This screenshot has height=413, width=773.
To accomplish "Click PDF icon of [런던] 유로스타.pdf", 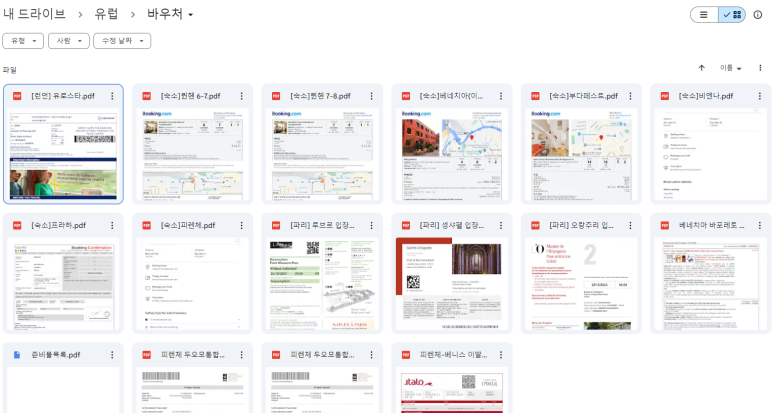I will tap(17, 96).
